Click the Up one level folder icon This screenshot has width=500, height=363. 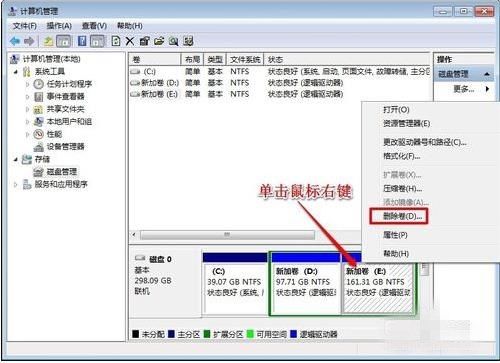click(x=49, y=41)
